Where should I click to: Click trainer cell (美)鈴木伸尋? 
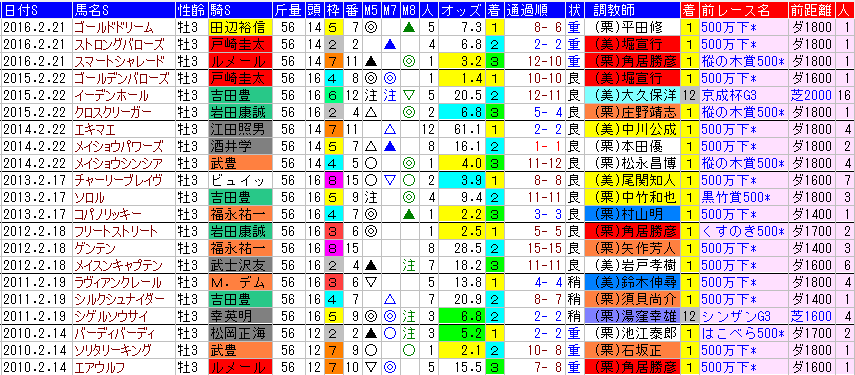point(632,283)
